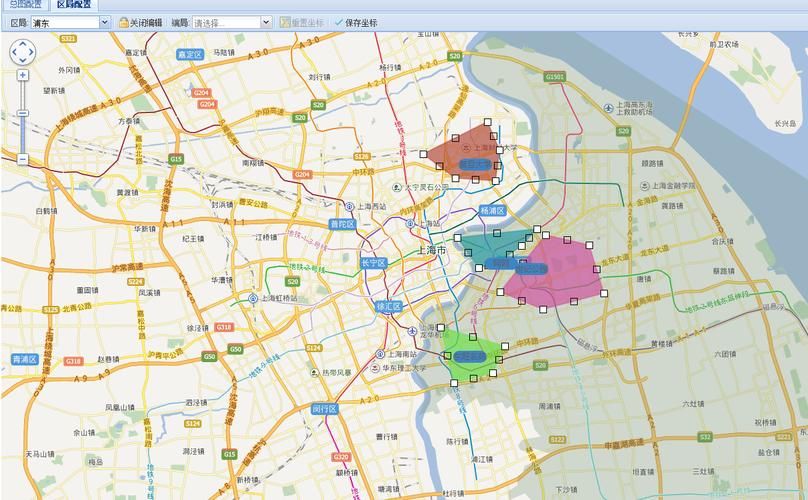Click the zoom slider track on the map
Viewport: 808px width, 500px height.
pos(22,135)
